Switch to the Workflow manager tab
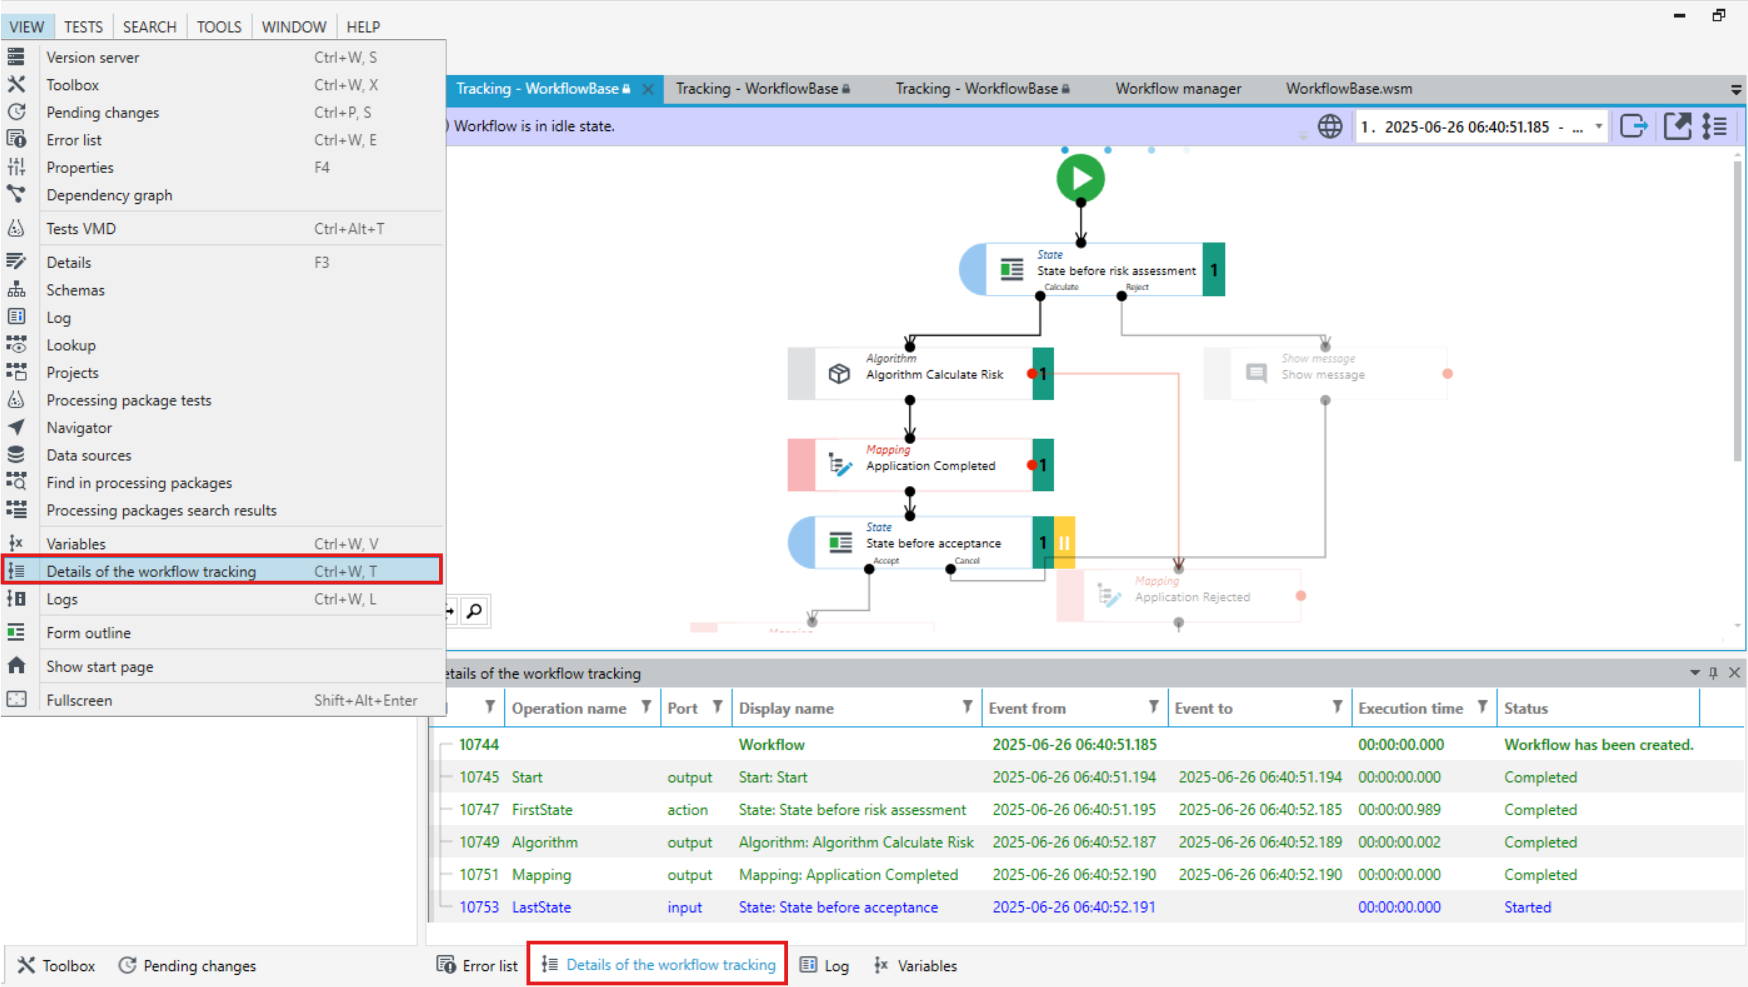Viewport: 1748px width, 987px height. point(1178,89)
